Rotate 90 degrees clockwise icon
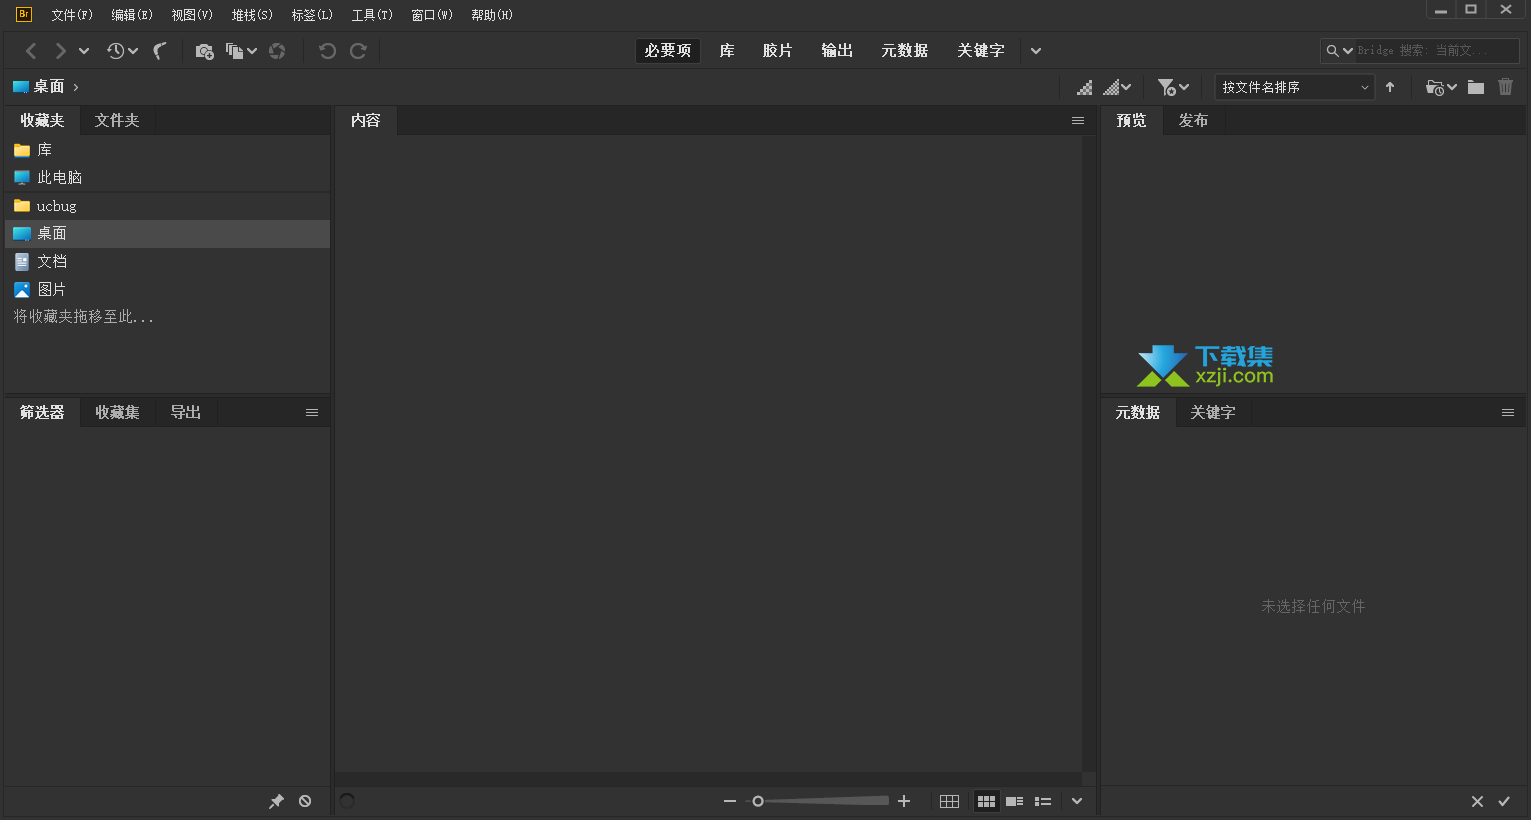 (358, 51)
